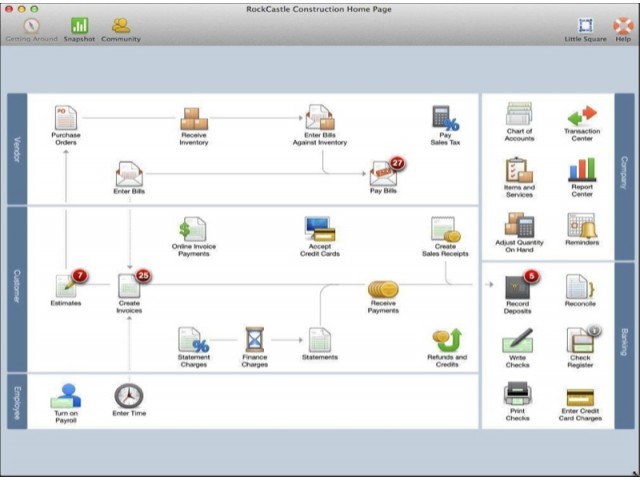The image size is (640, 480).
Task: Click the Reminders calendar bell icon
Action: pos(582,225)
